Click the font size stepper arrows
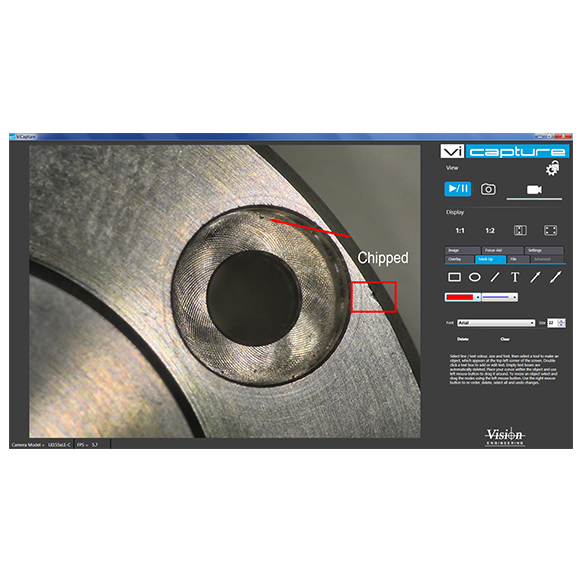Viewport: 582px width, 582px height. (561, 323)
